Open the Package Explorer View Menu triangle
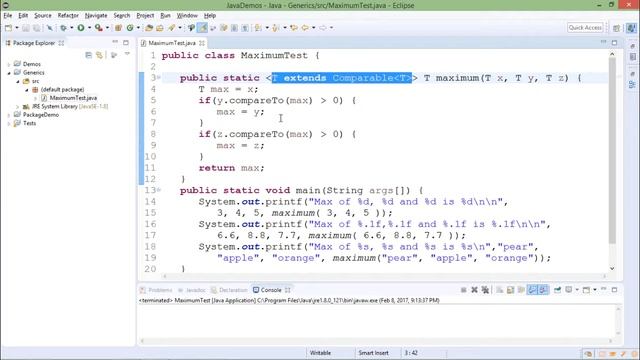 pyautogui.click(x=127, y=54)
